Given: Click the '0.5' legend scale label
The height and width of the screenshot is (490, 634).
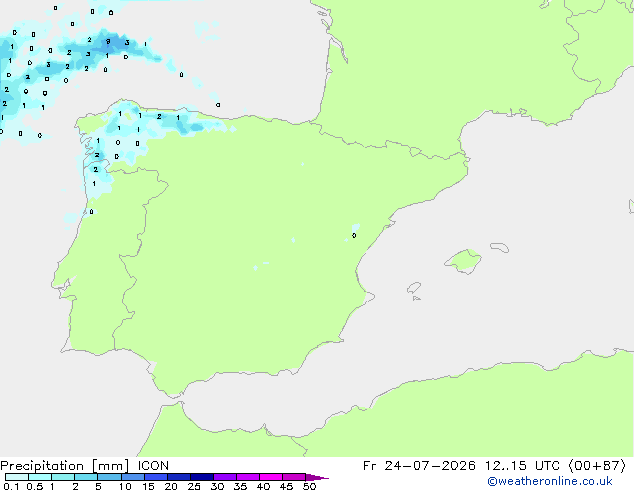Looking at the screenshot, I should click(x=34, y=486).
